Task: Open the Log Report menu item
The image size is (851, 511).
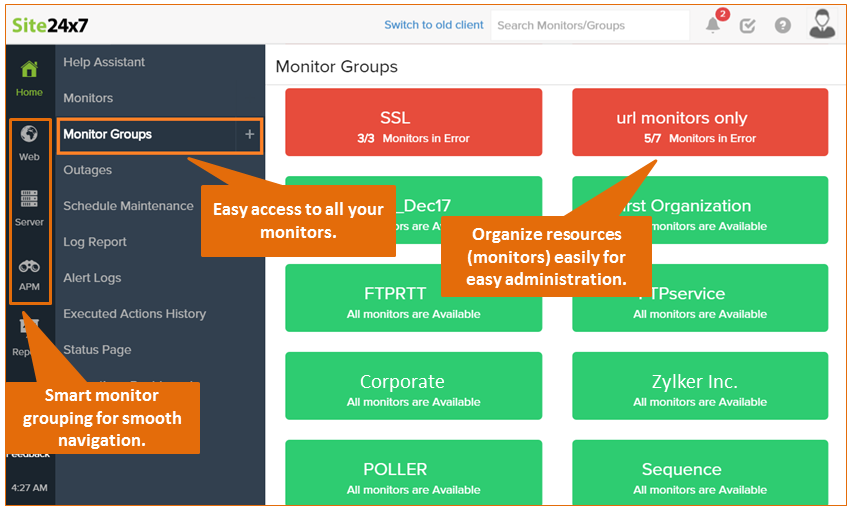Action: (x=94, y=242)
